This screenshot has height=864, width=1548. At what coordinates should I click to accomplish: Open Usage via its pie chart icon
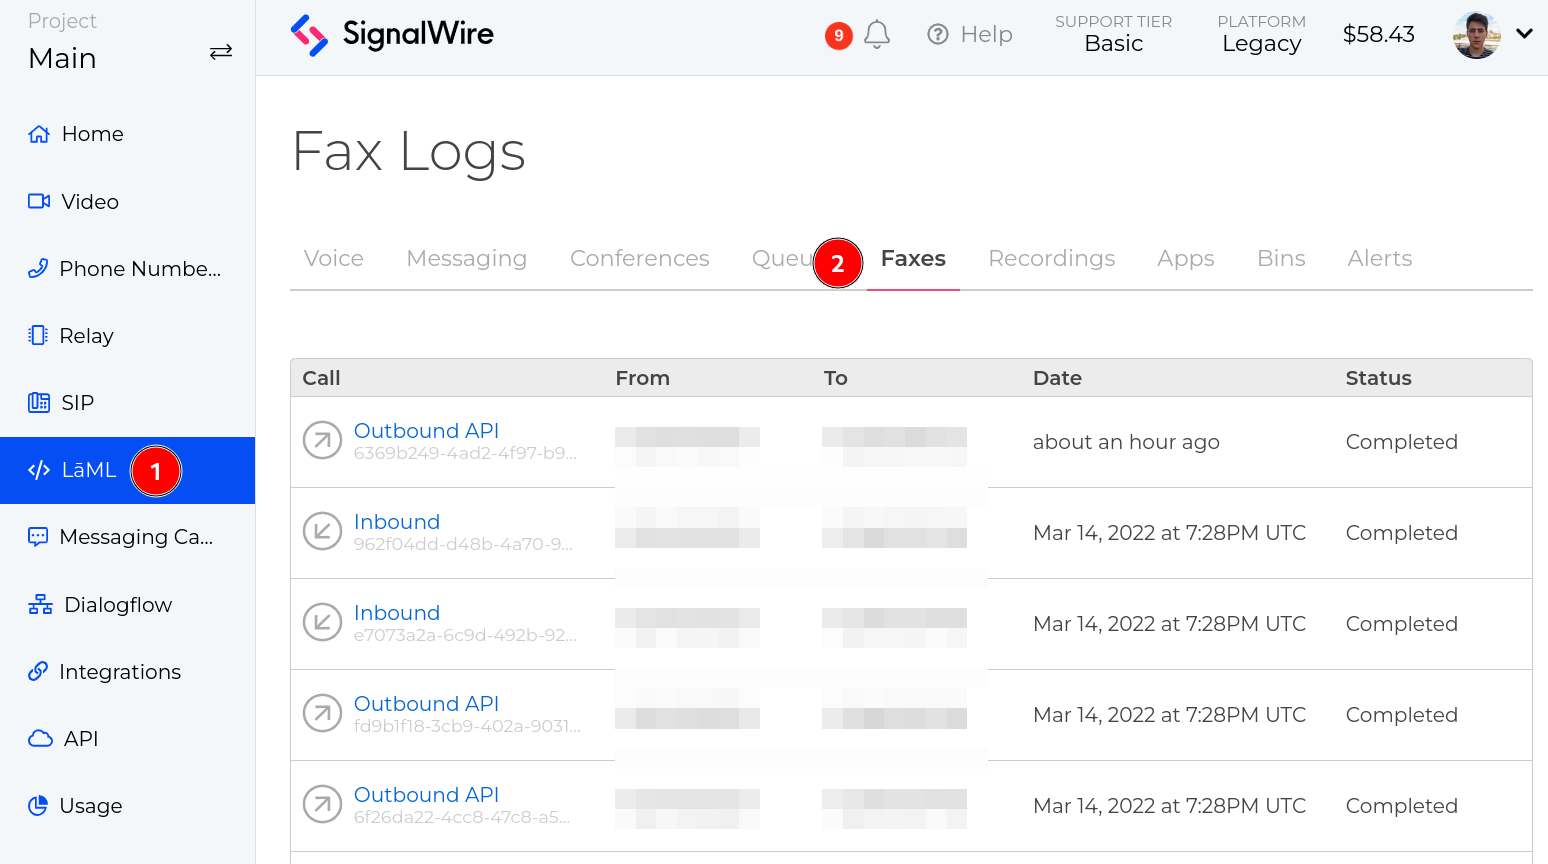tap(38, 805)
